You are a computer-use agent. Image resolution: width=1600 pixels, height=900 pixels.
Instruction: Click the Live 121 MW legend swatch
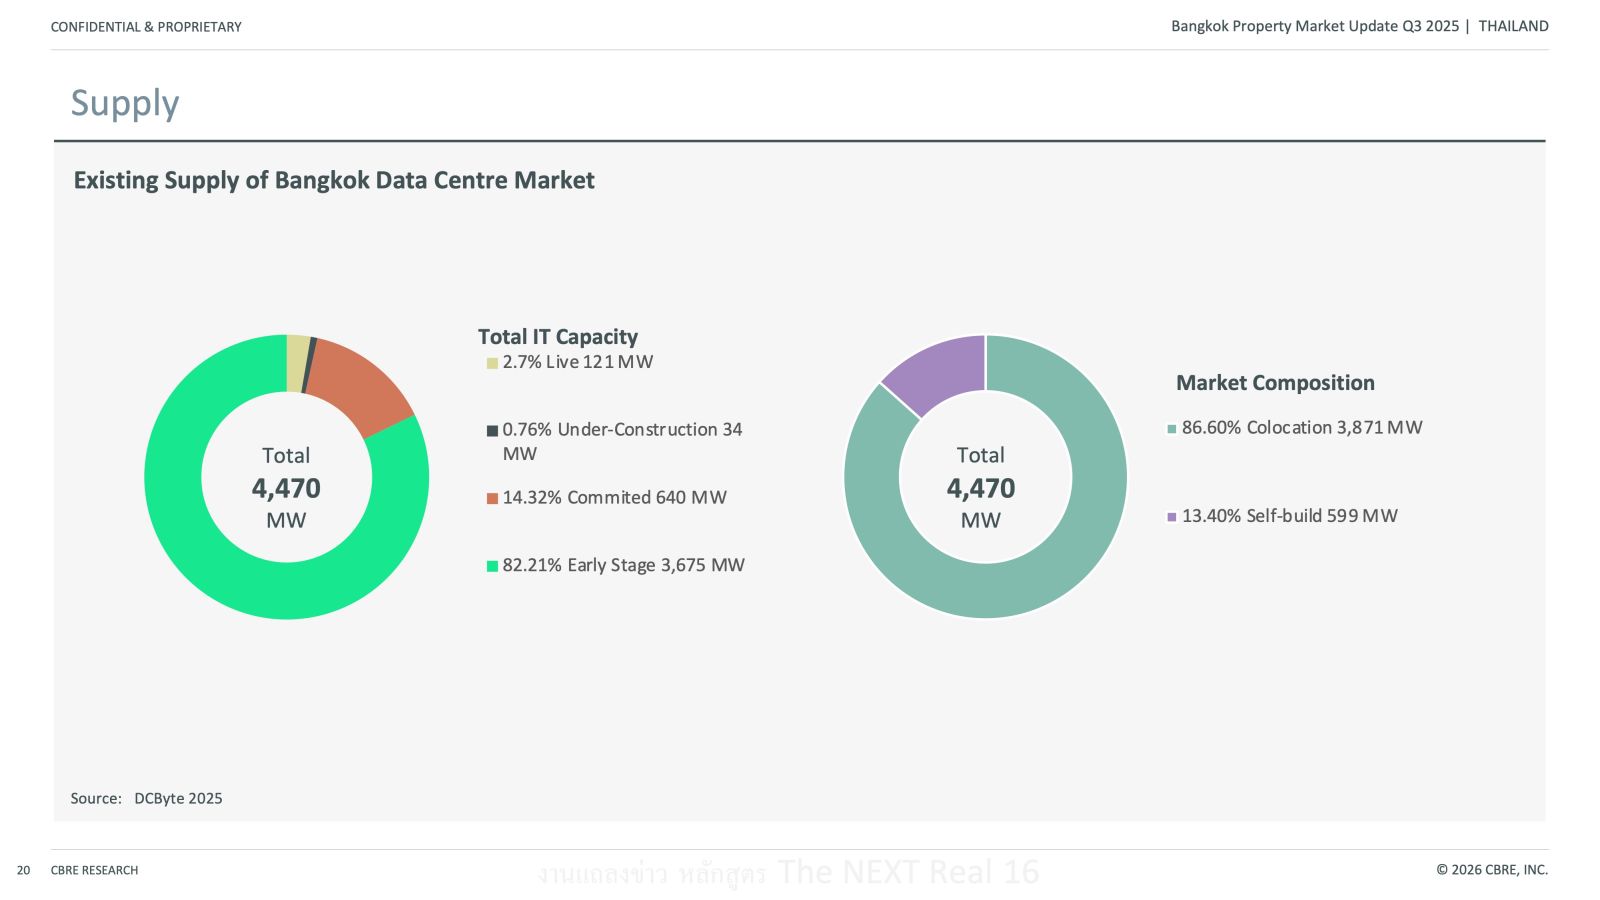coord(492,363)
